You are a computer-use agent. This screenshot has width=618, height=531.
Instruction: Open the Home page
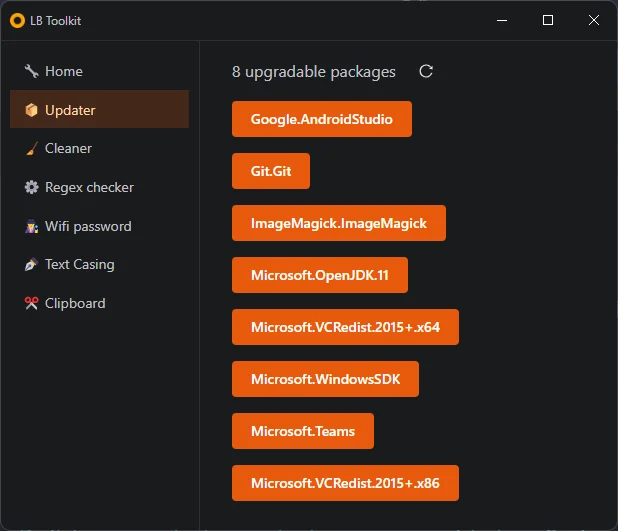[x=99, y=71]
